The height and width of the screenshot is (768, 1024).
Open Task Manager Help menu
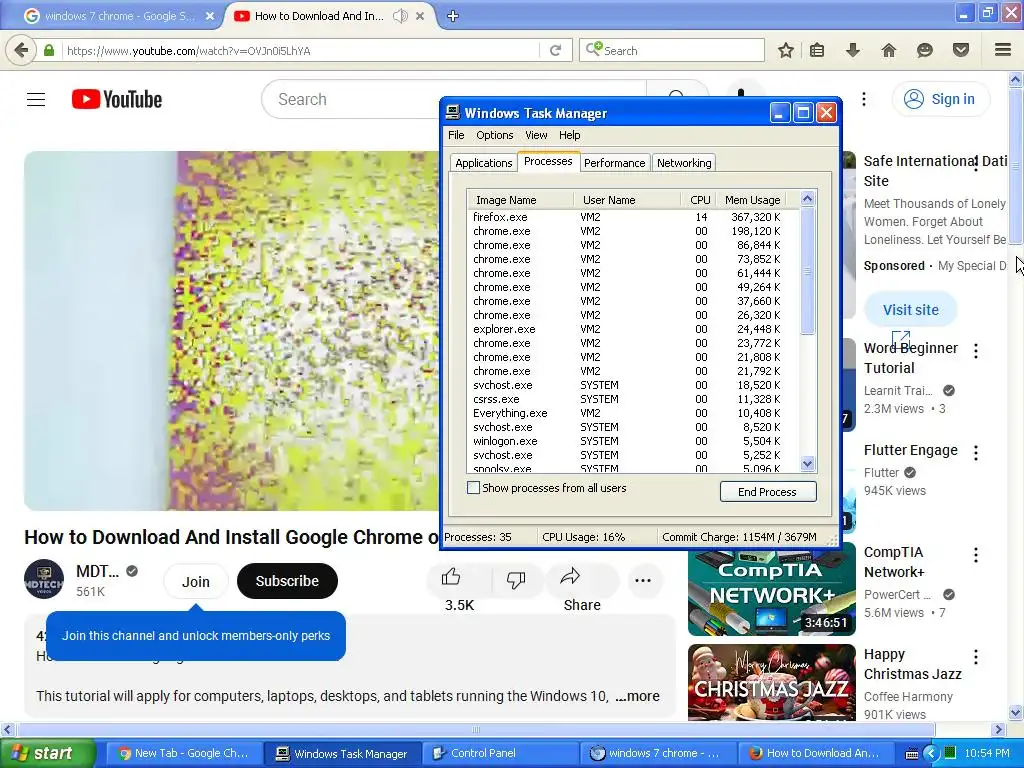569,135
